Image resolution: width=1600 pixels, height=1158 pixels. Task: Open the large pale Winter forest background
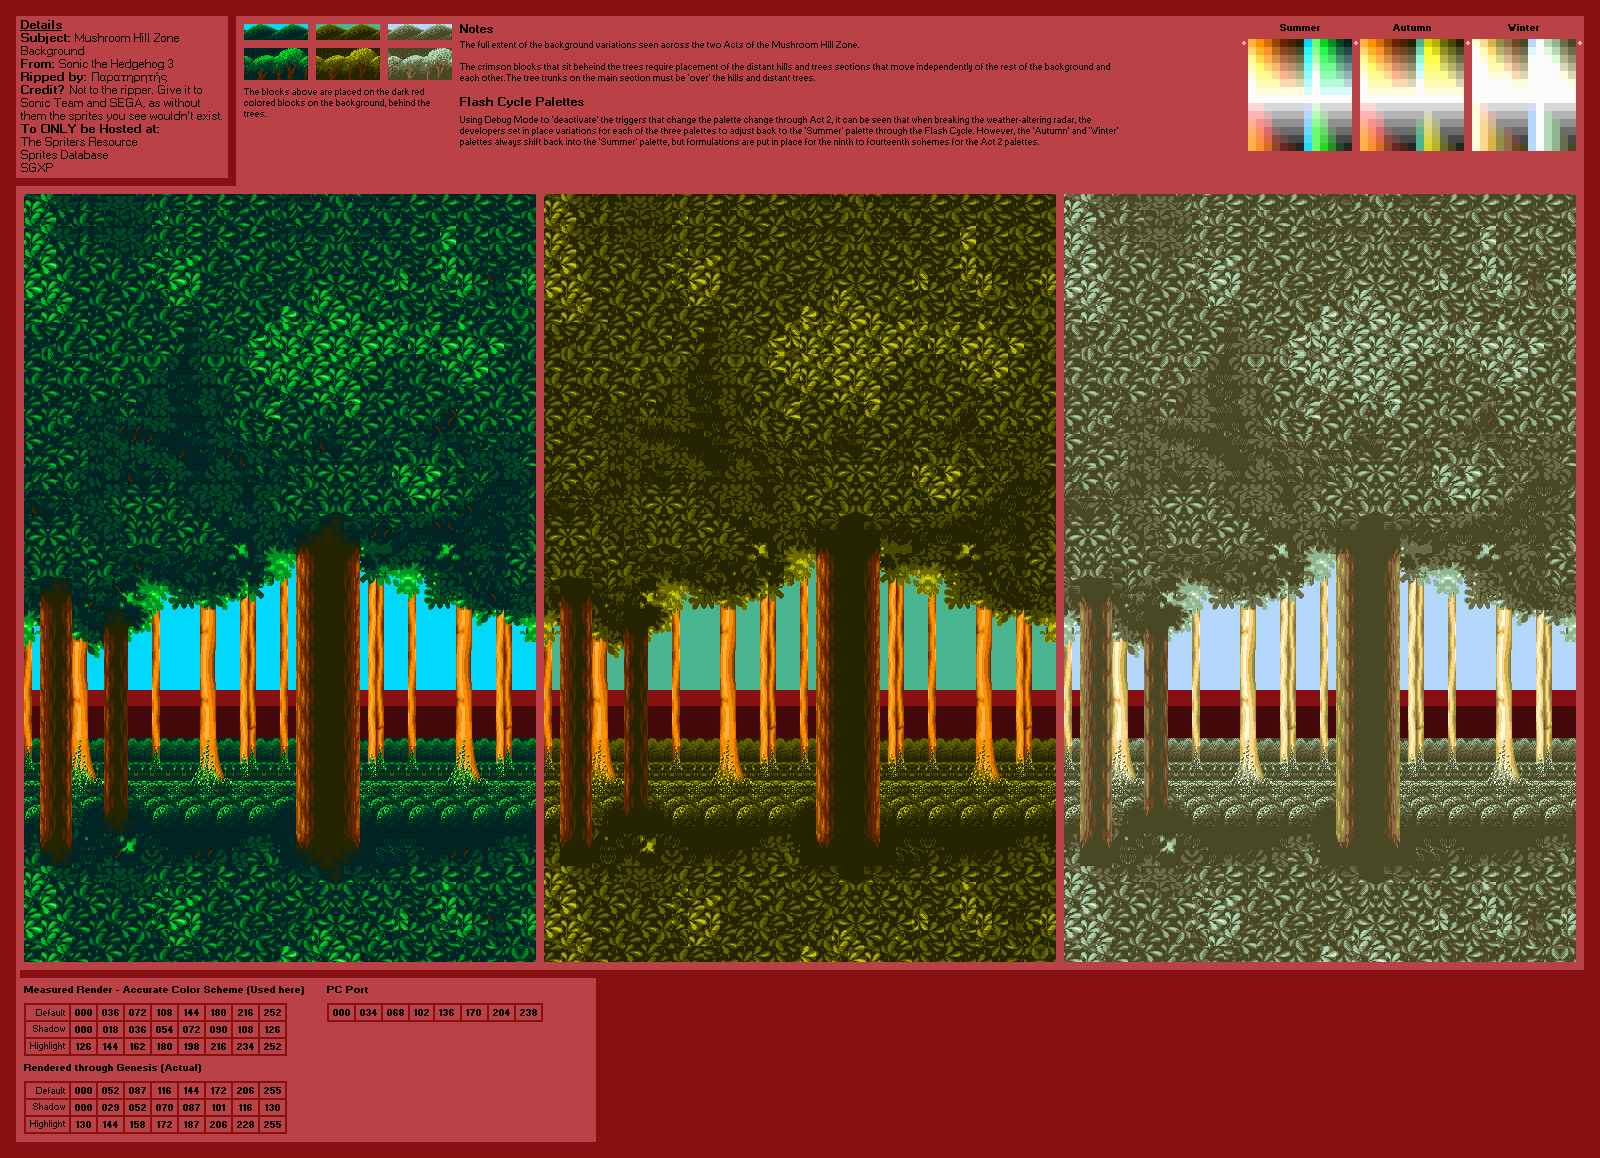[x=1320, y=578]
